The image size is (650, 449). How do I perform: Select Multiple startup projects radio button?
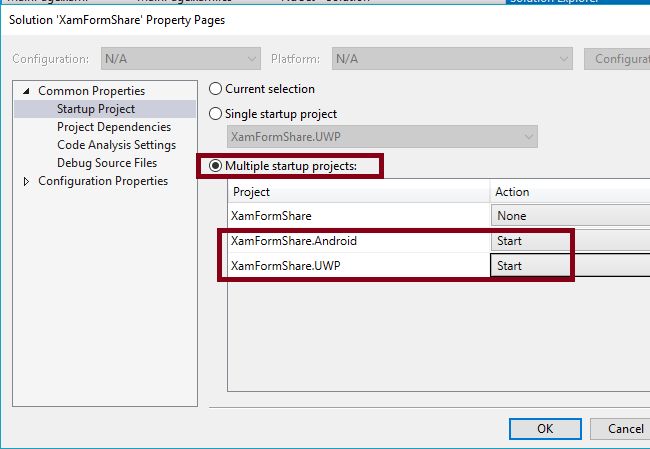coord(216,166)
